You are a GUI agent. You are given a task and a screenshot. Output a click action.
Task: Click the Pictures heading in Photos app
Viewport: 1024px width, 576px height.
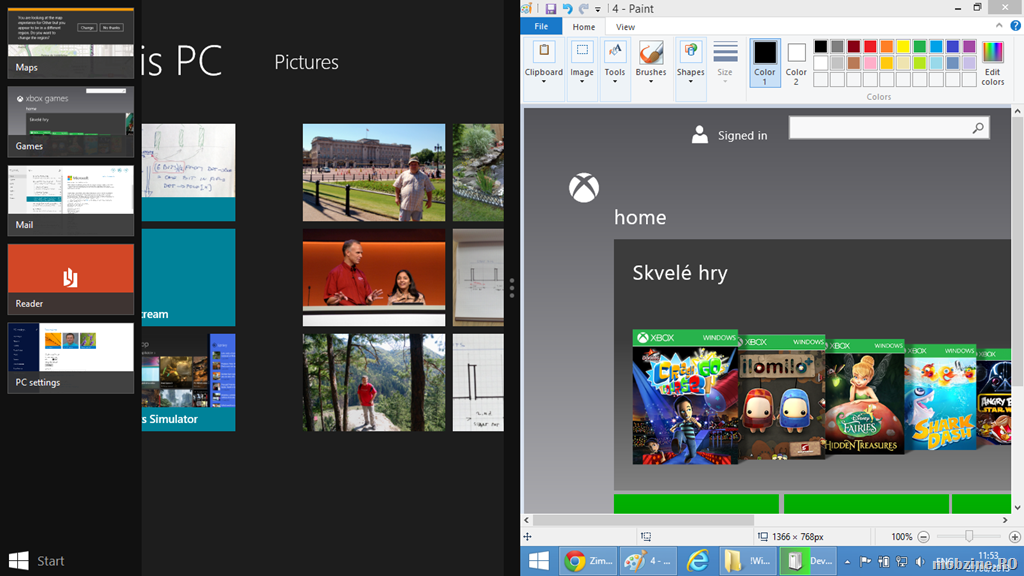[306, 62]
